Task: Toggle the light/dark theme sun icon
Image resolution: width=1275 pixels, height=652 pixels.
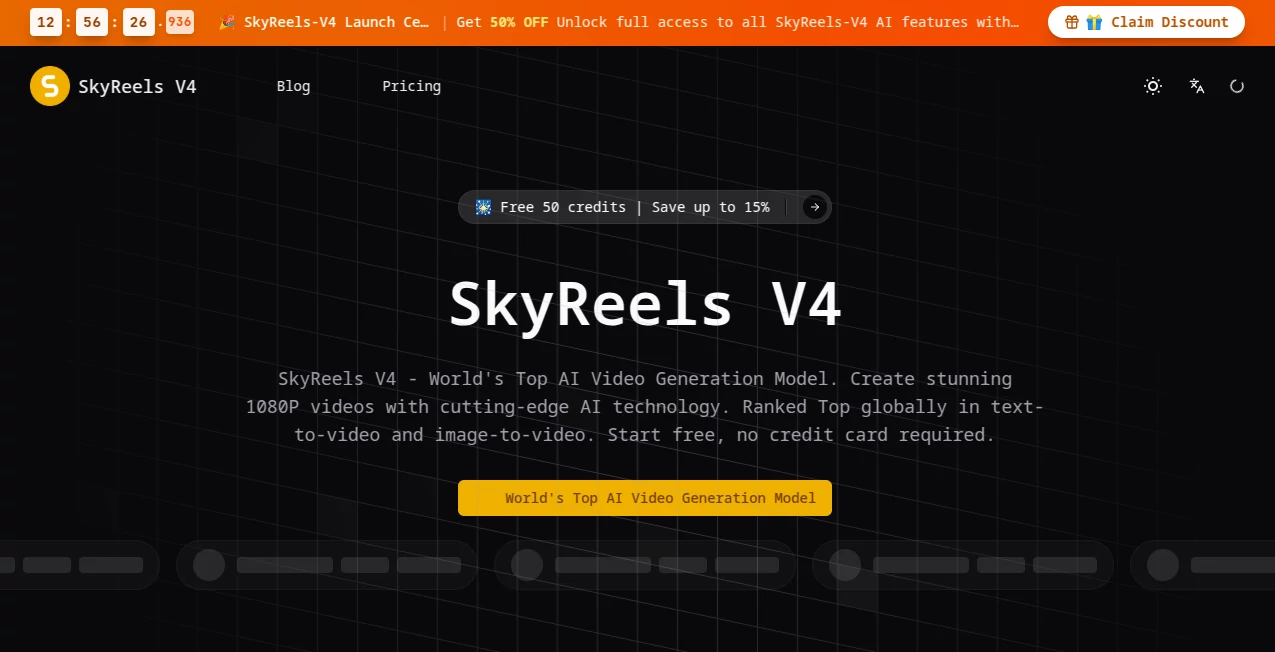Action: (1153, 86)
